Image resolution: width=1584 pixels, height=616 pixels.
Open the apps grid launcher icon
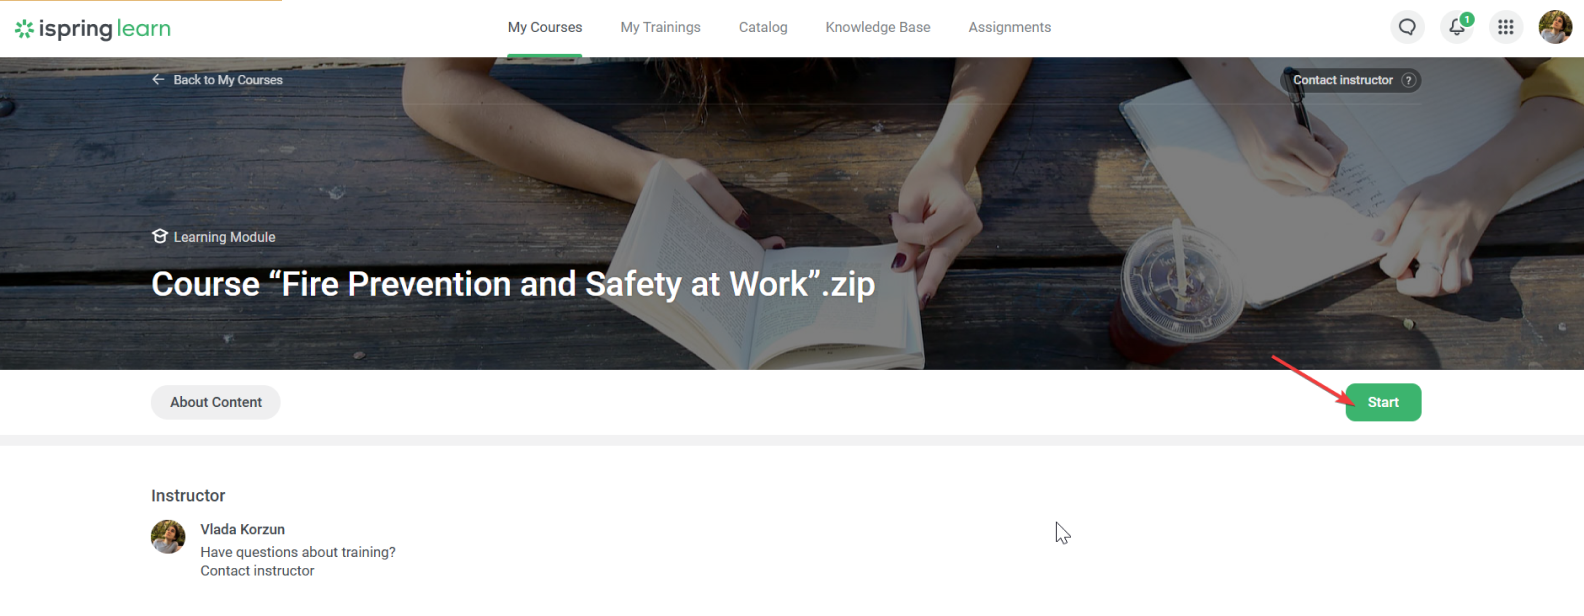click(1505, 27)
